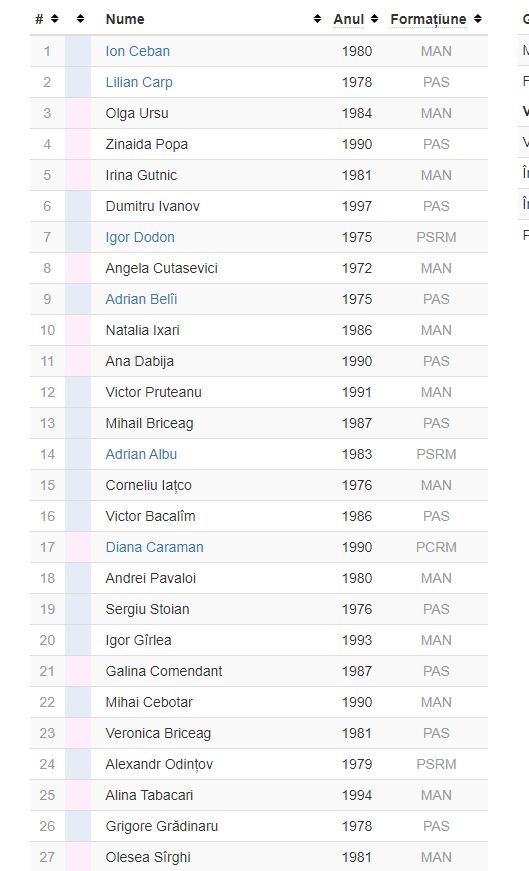Click PCRM label in row 17
Screen dimensions: 529x871
click(x=436, y=547)
